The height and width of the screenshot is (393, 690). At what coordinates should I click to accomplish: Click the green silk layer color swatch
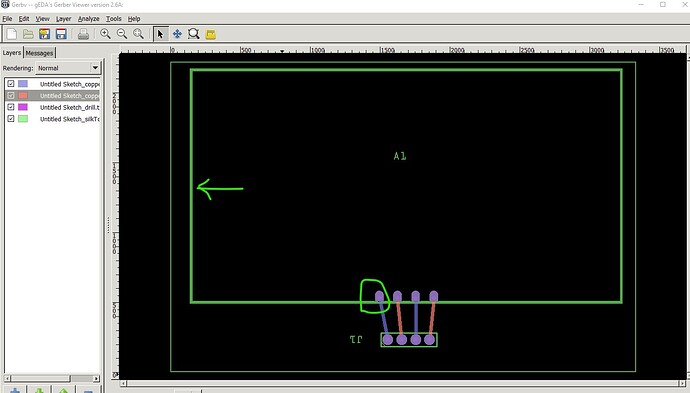23,119
